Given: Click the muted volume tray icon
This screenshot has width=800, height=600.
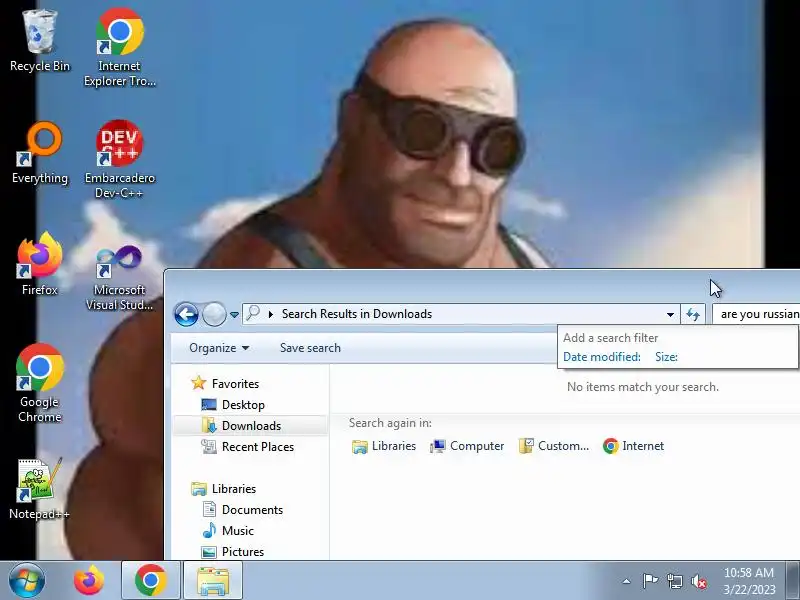Looking at the screenshot, I should pyautogui.click(x=699, y=581).
